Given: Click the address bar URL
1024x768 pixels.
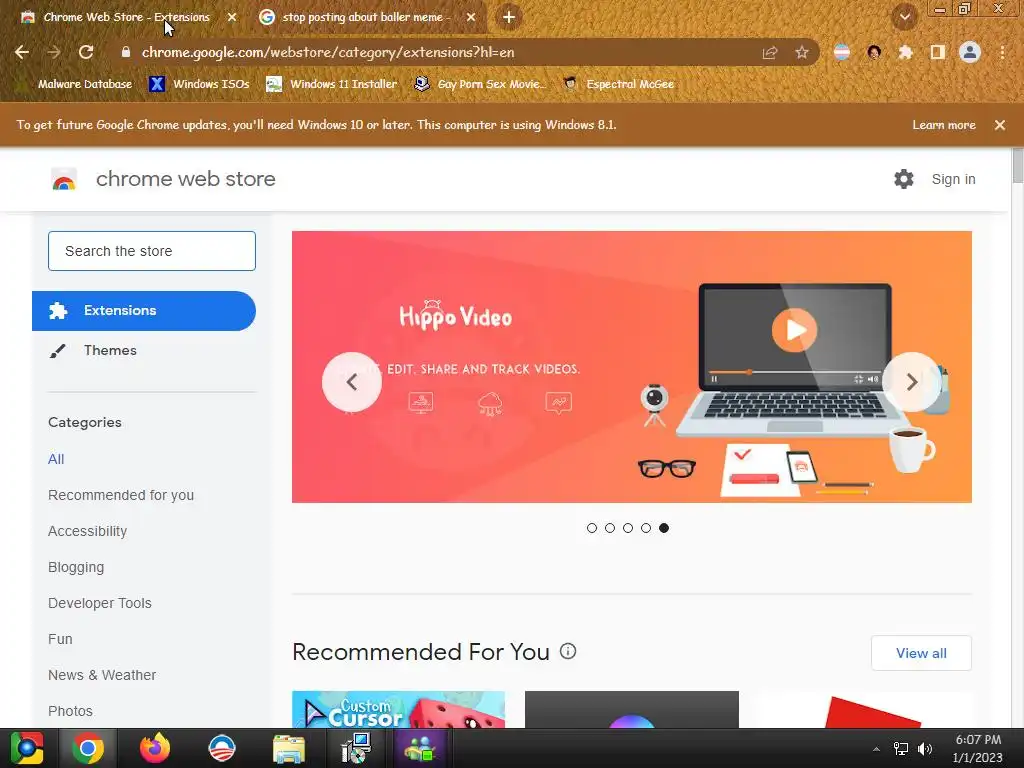Looking at the screenshot, I should 328,52.
